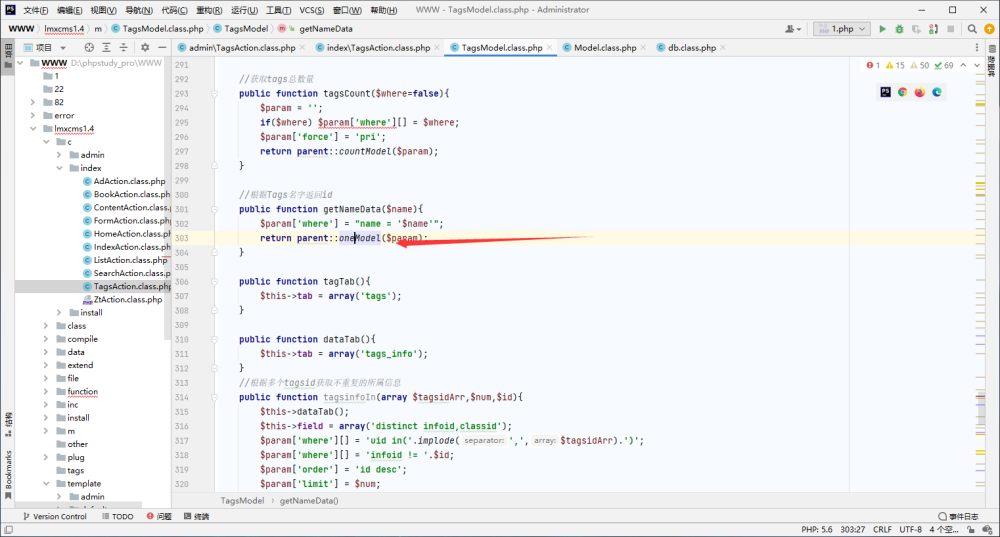The height and width of the screenshot is (537, 1000).
Task: Open in Firefox browser icon
Action: (920, 92)
